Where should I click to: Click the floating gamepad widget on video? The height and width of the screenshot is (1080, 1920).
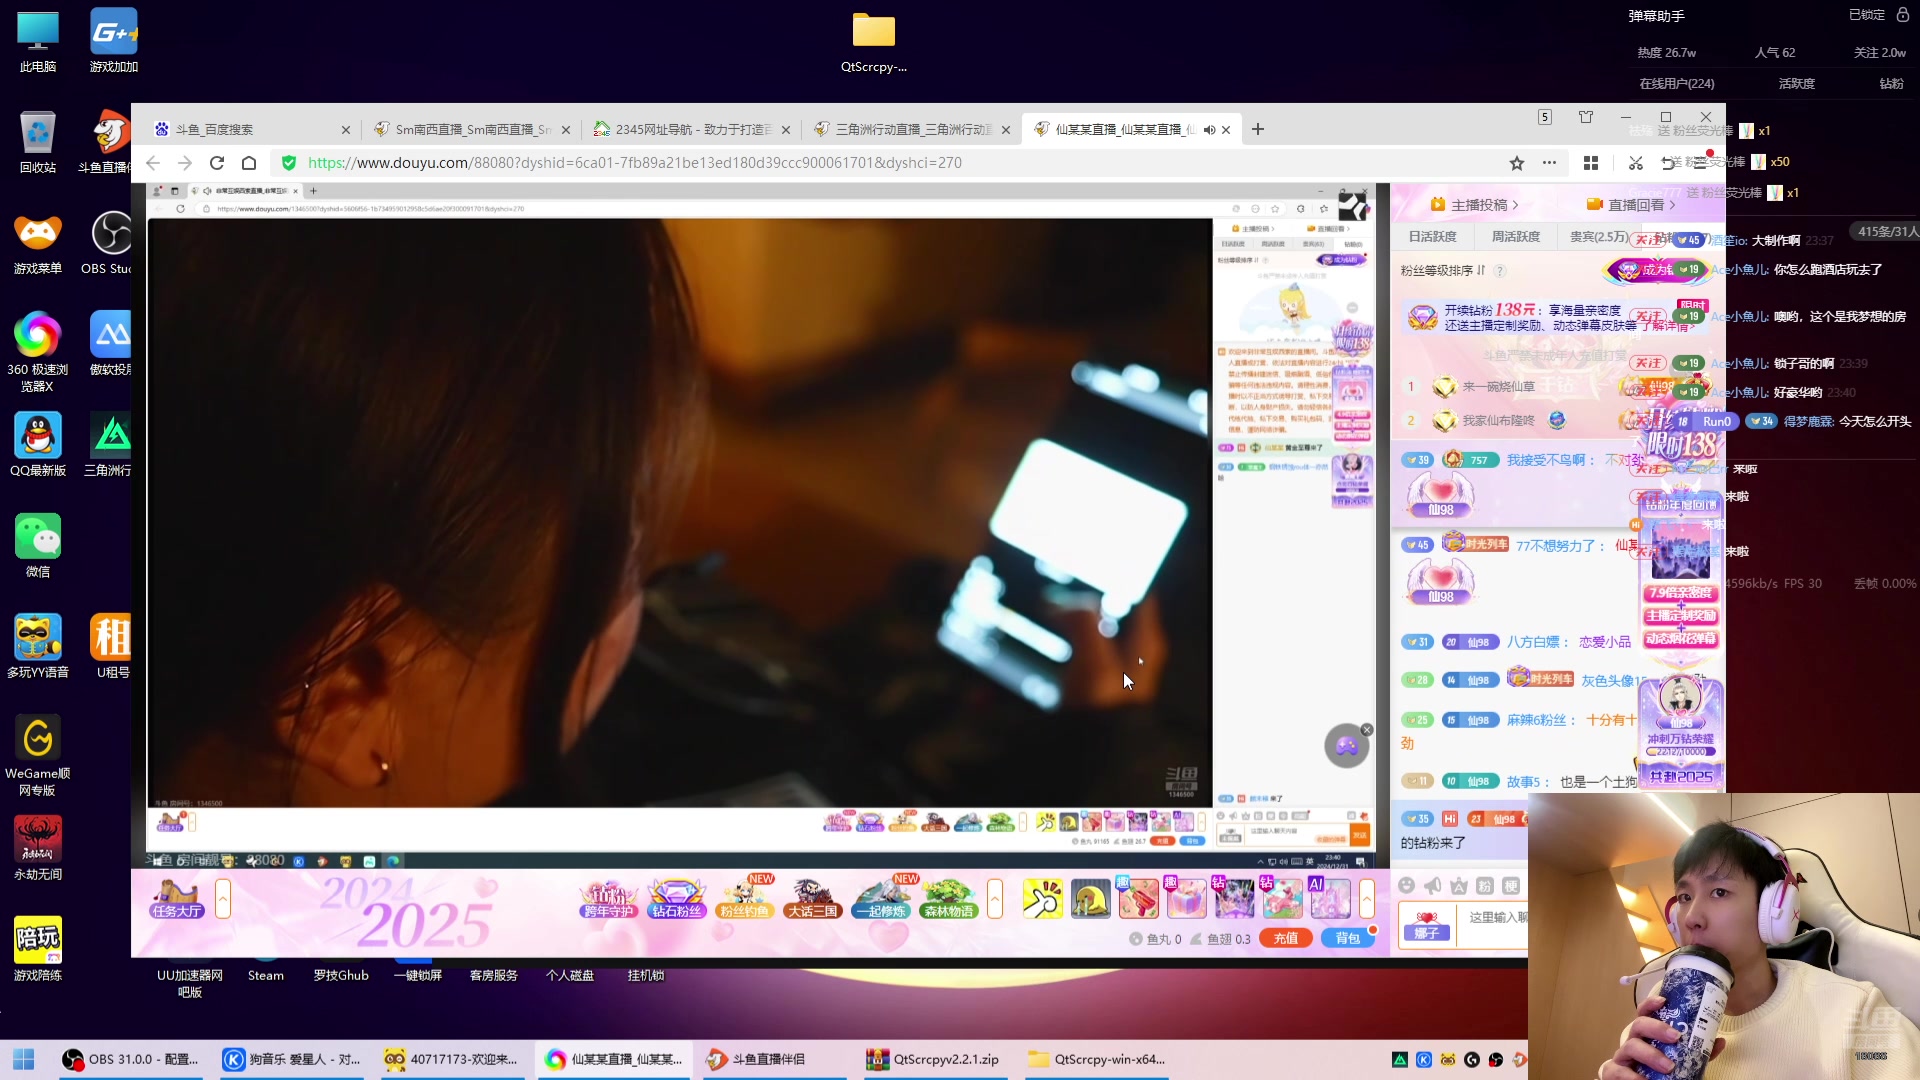coord(1346,746)
